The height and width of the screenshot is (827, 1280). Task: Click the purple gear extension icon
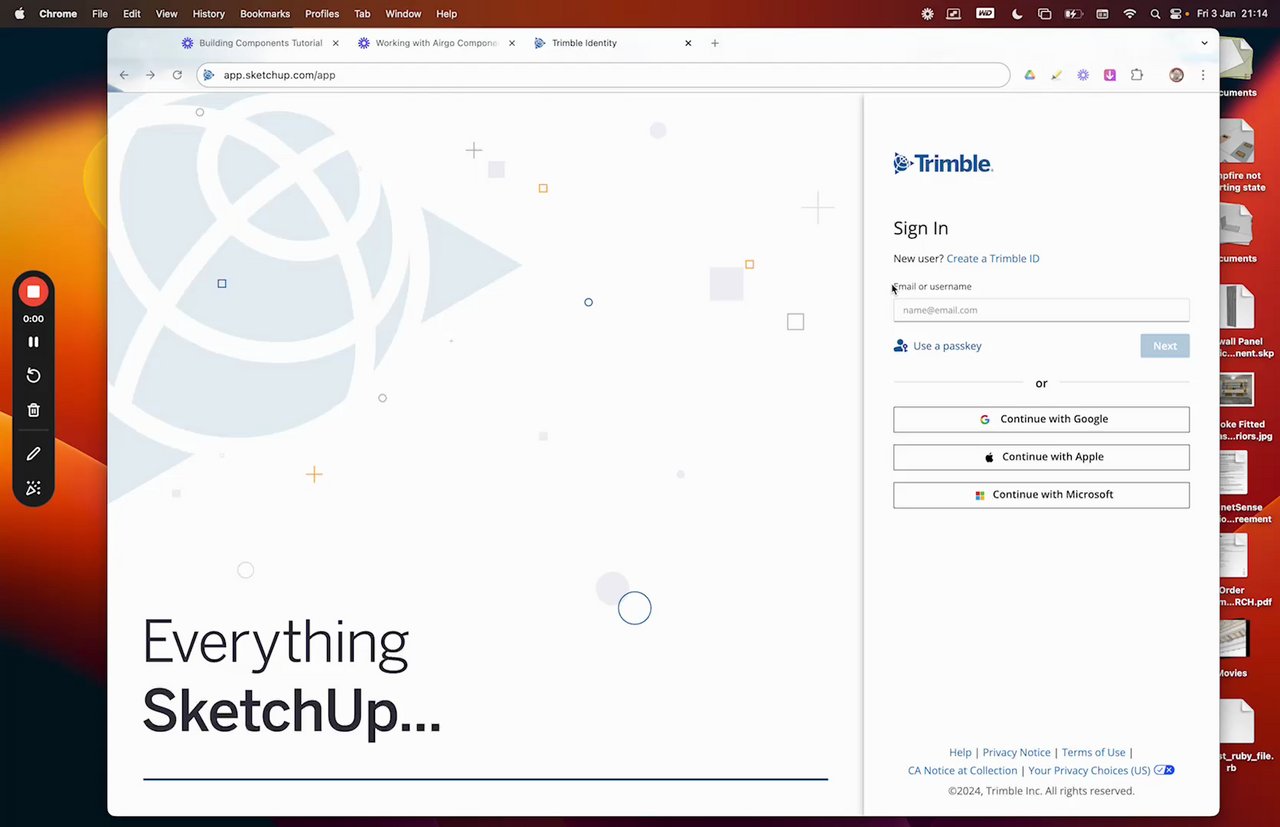(x=1083, y=75)
